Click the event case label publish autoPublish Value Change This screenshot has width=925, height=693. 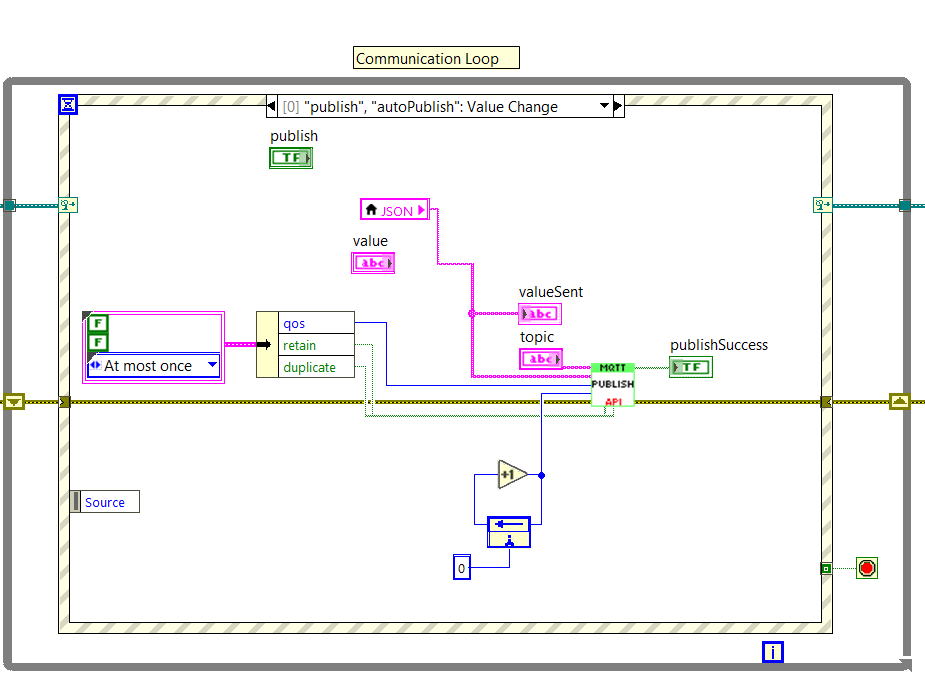tap(420, 107)
